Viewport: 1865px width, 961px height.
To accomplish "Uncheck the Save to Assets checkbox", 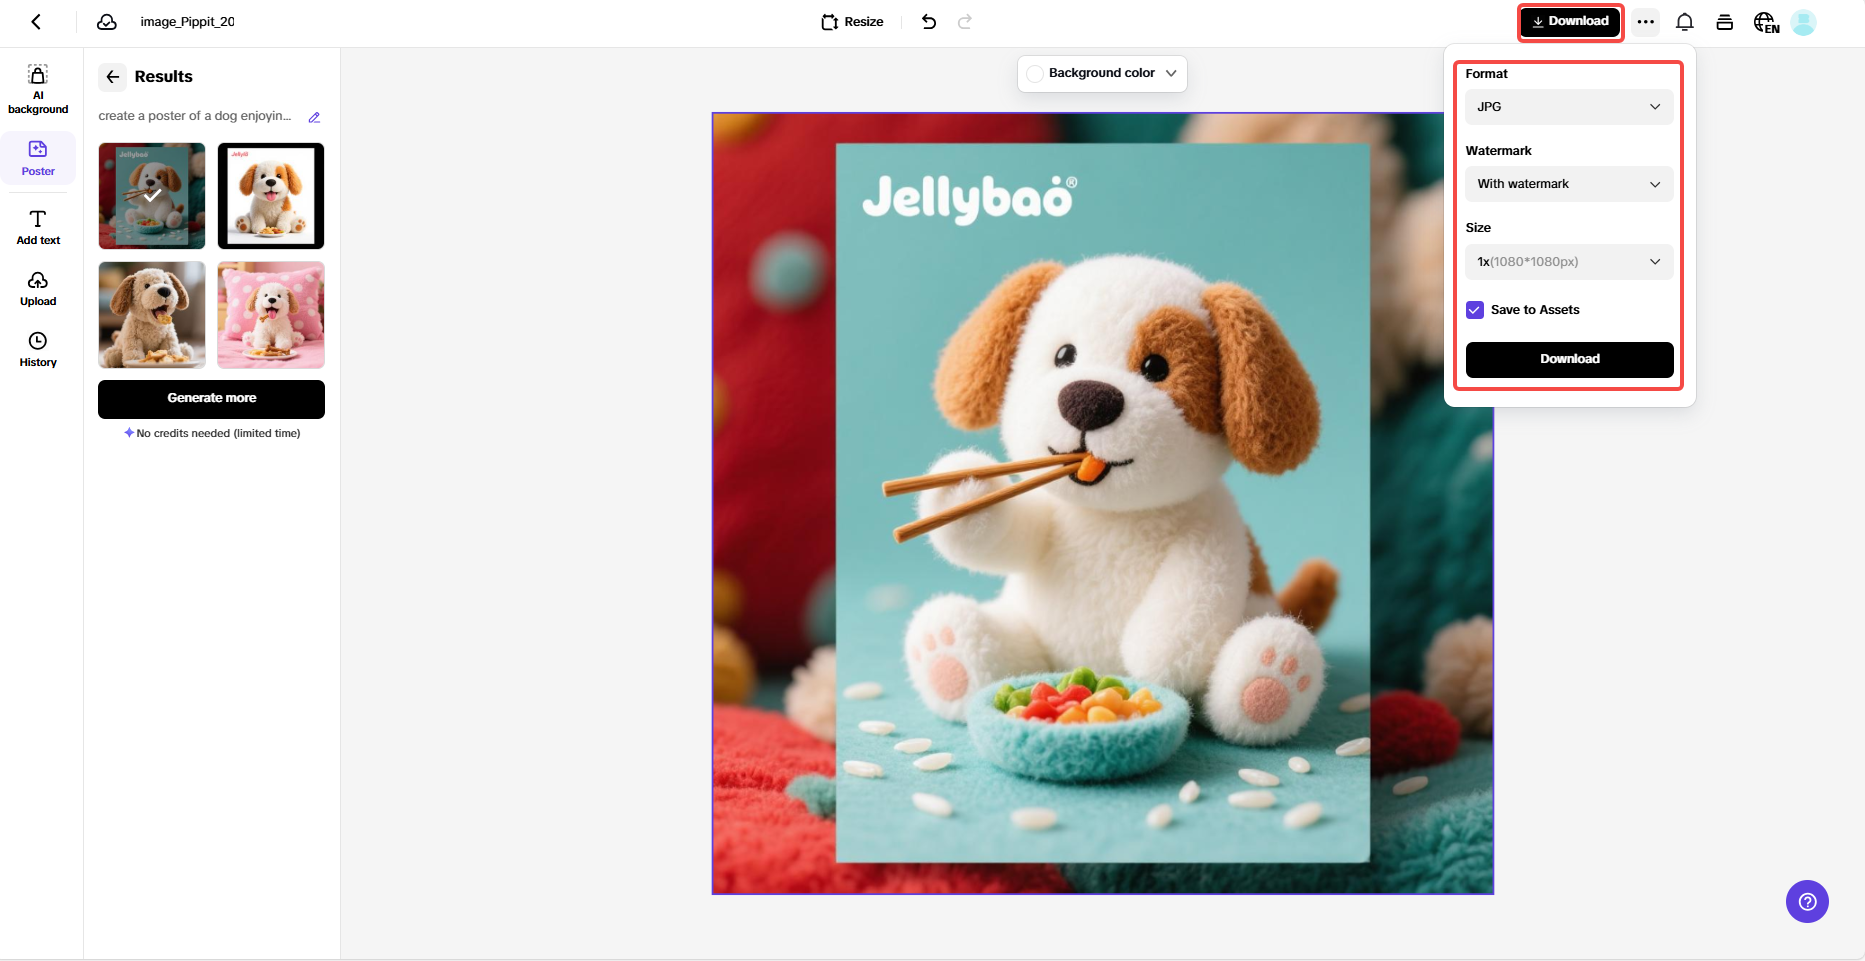I will 1475,310.
